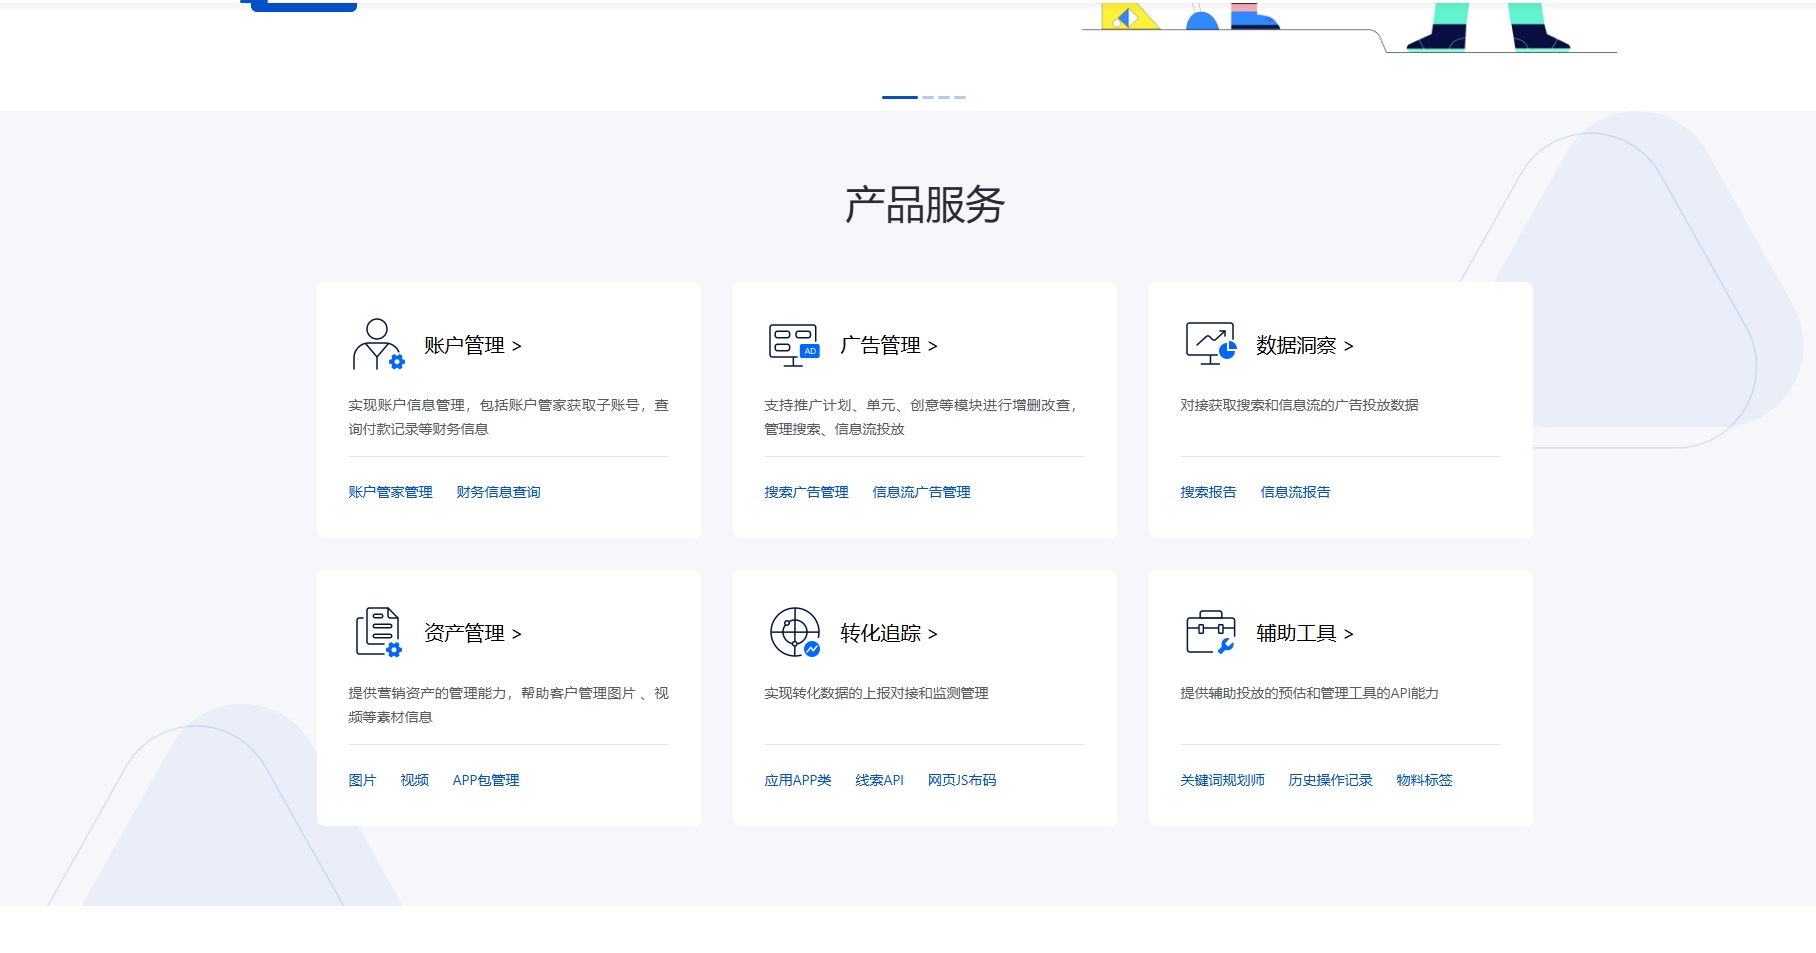
Task: Open the 关键词规划师 tool link
Action: coord(1222,780)
